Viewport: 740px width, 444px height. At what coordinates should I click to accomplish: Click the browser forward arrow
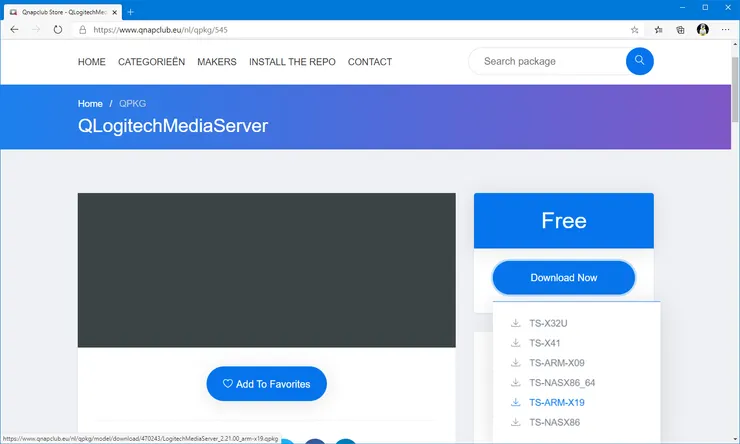coord(36,30)
